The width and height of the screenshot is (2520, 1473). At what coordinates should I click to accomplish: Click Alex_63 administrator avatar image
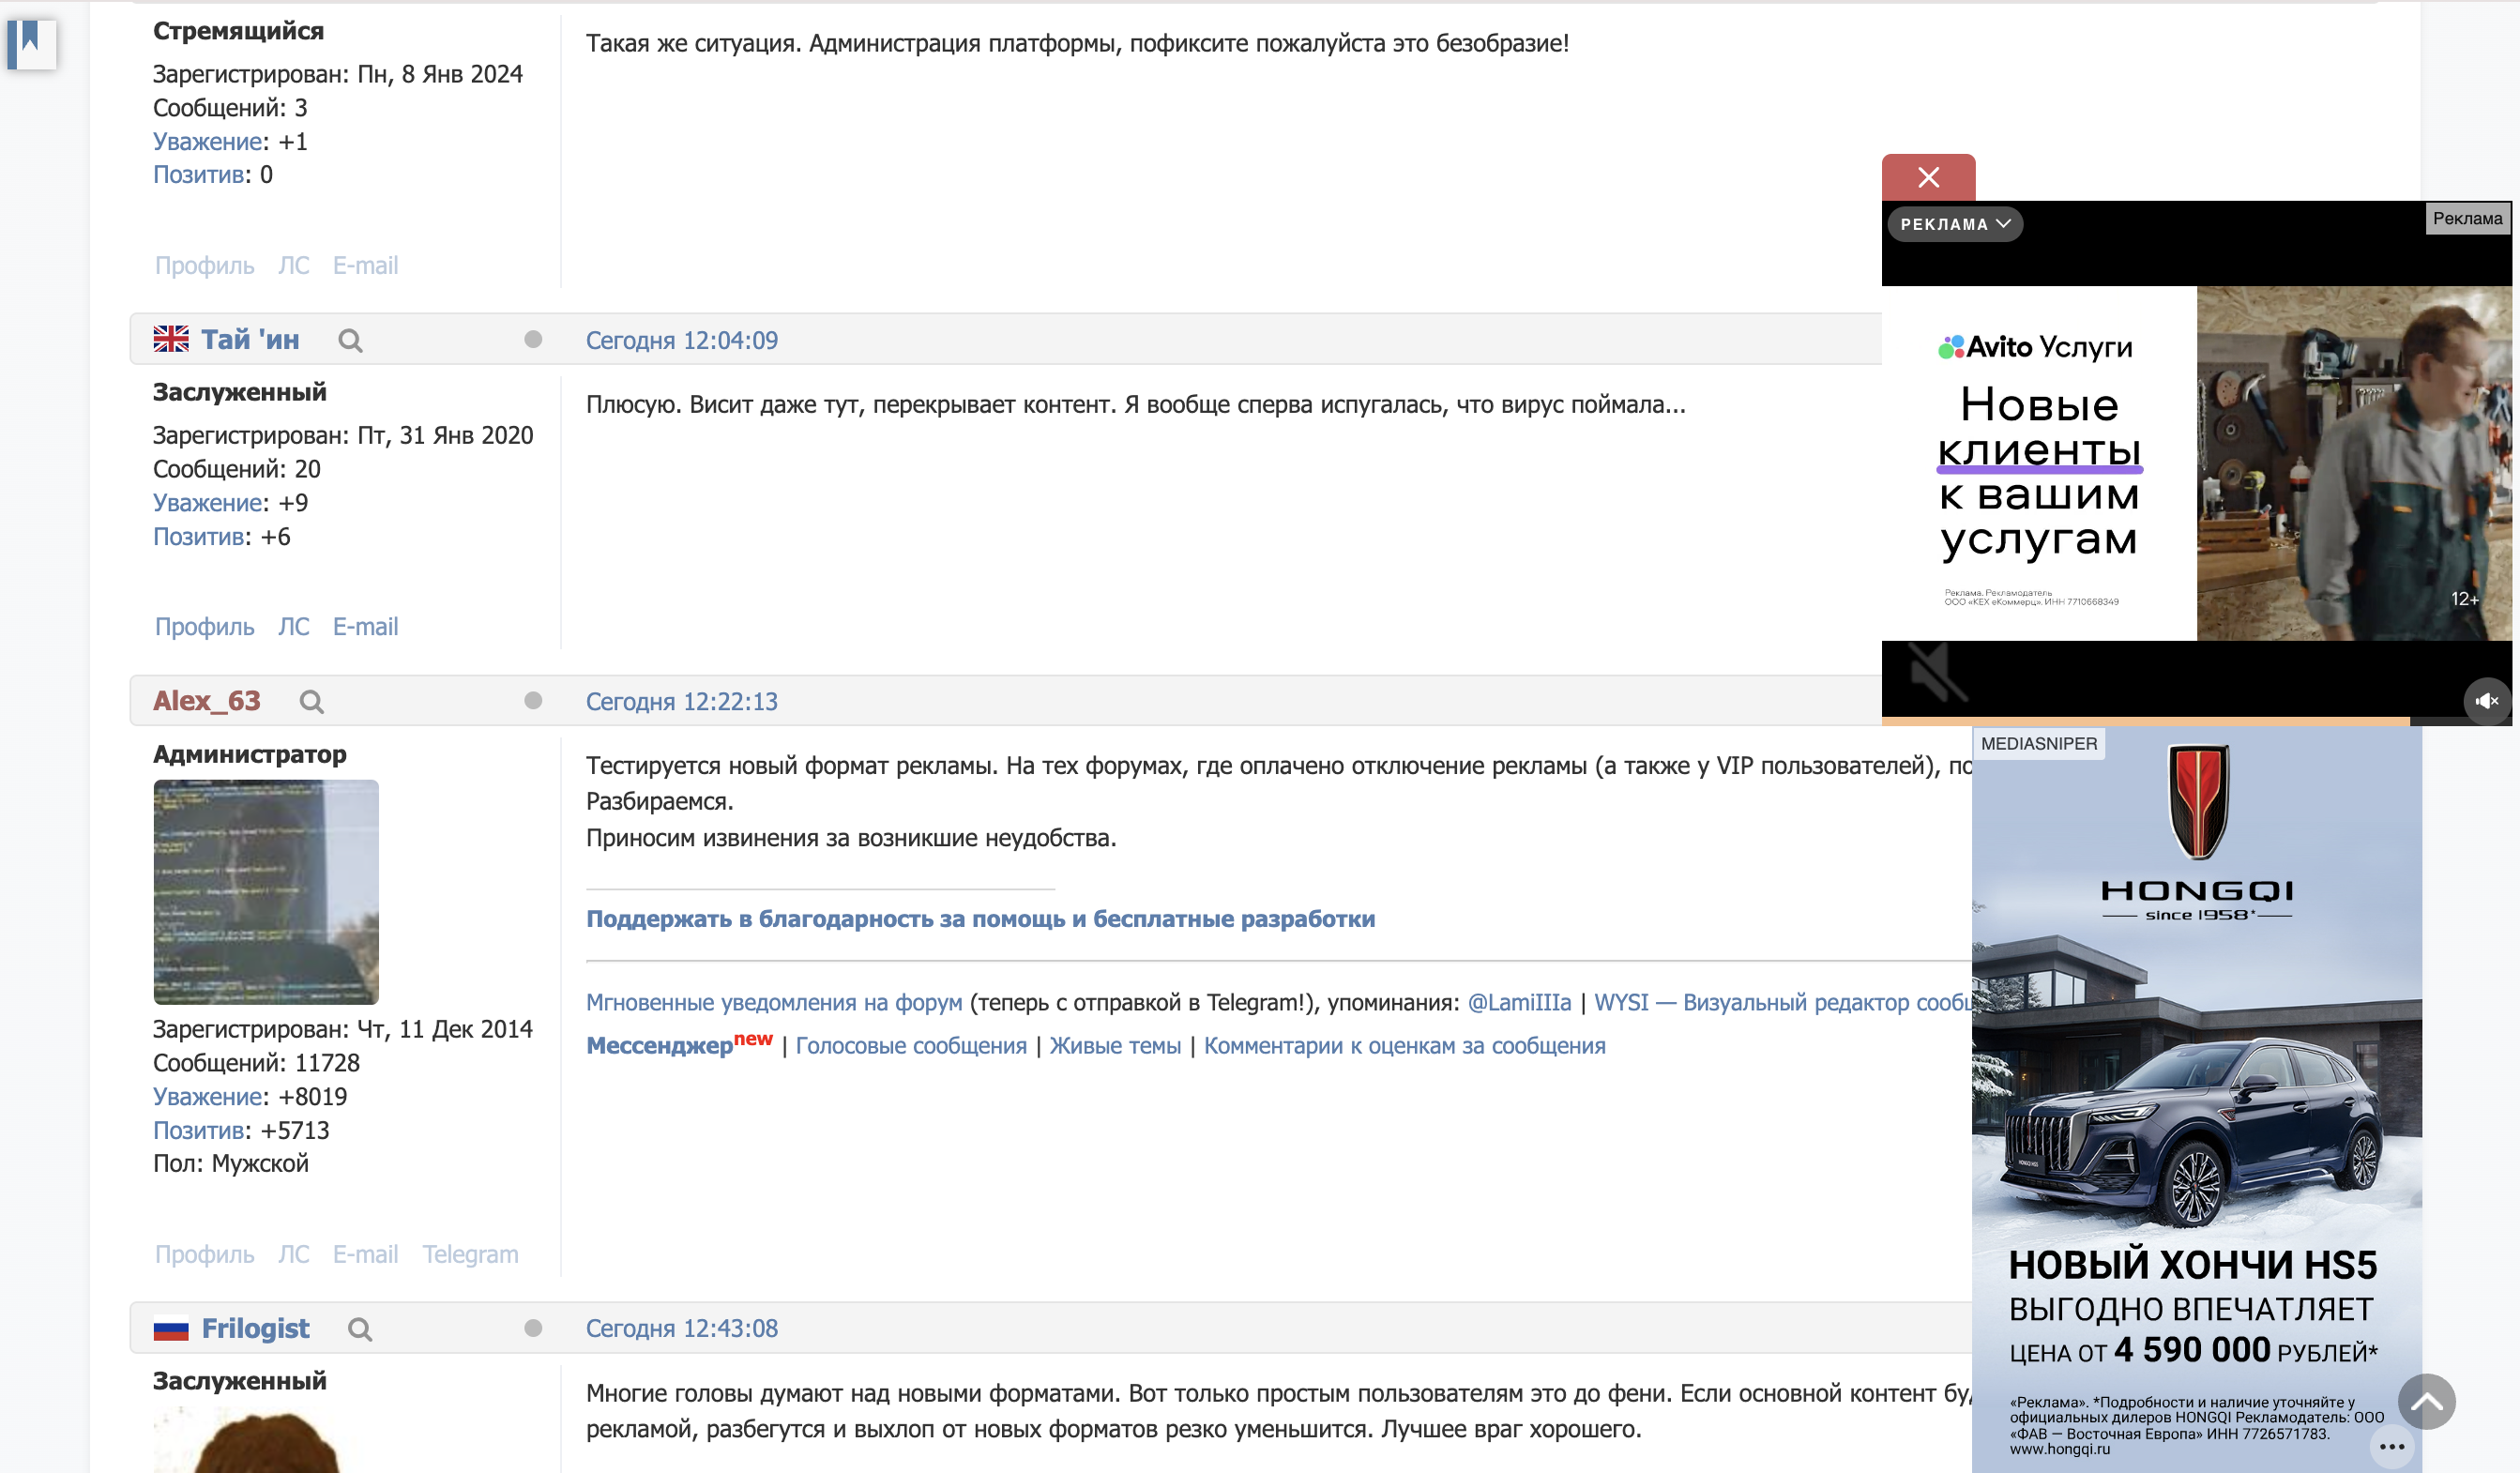pos(266,892)
